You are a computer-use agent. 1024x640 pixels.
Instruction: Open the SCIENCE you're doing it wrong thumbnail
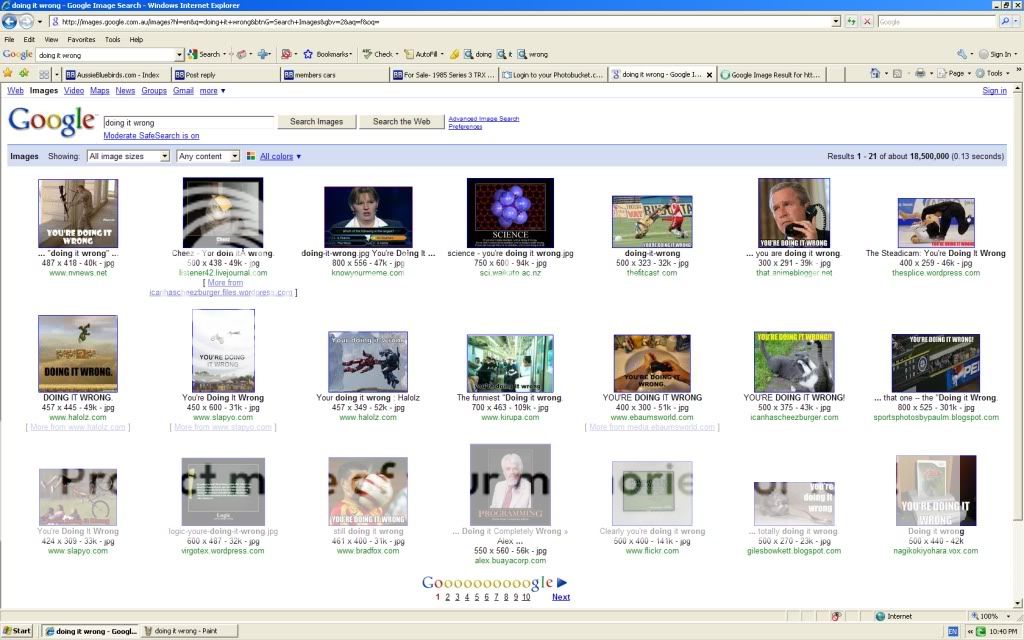click(x=510, y=213)
